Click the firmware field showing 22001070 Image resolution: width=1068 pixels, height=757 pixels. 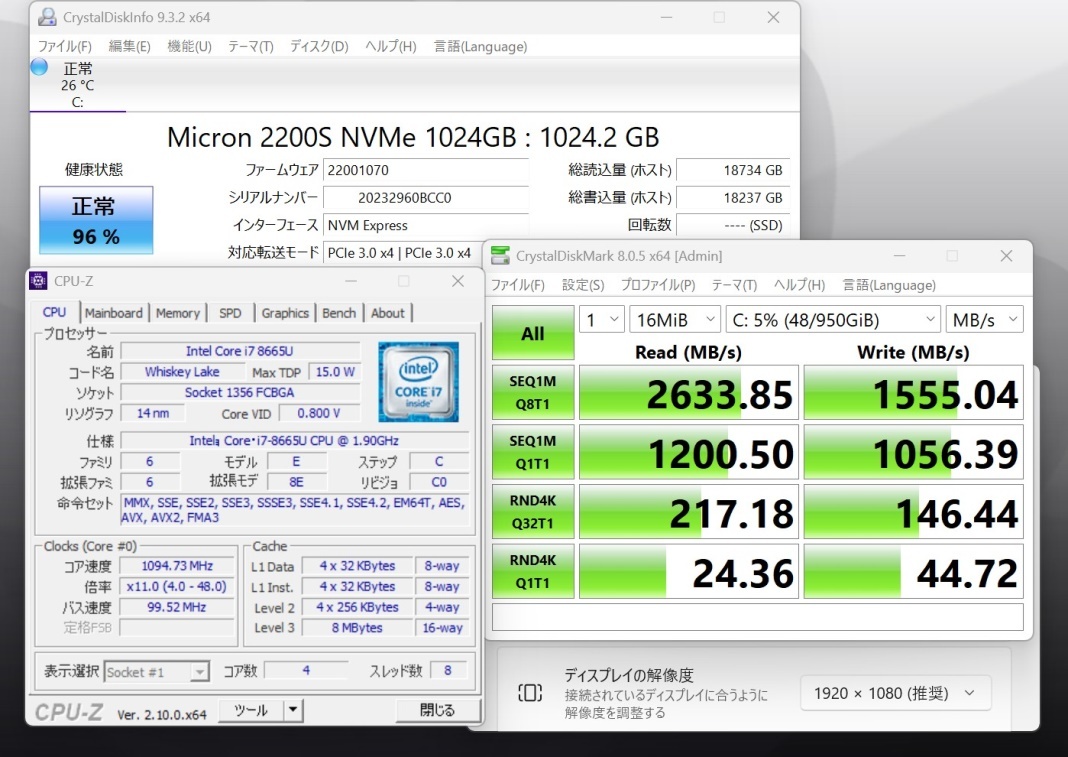(426, 170)
